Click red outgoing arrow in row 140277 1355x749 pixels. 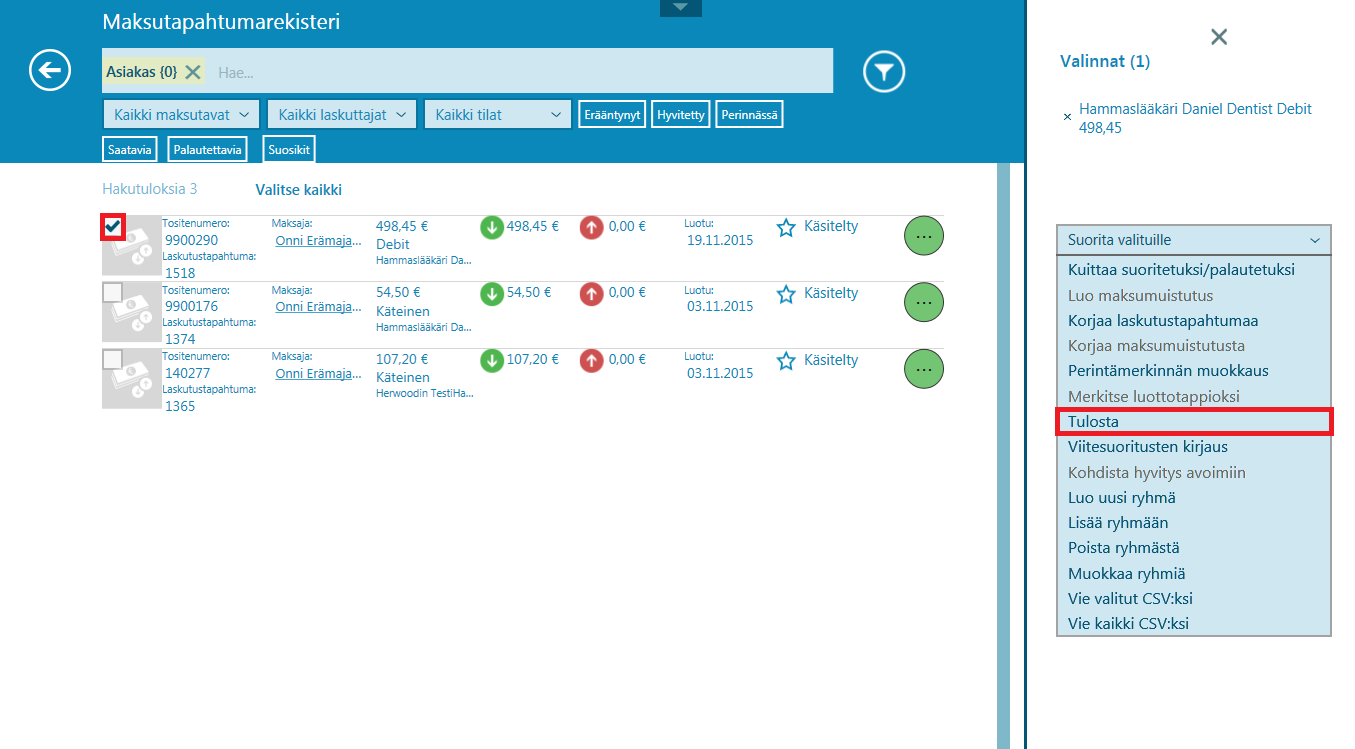tap(592, 360)
